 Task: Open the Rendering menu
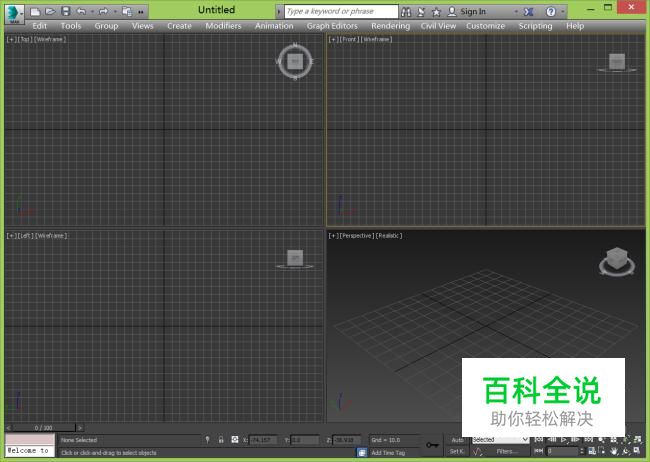(390, 26)
